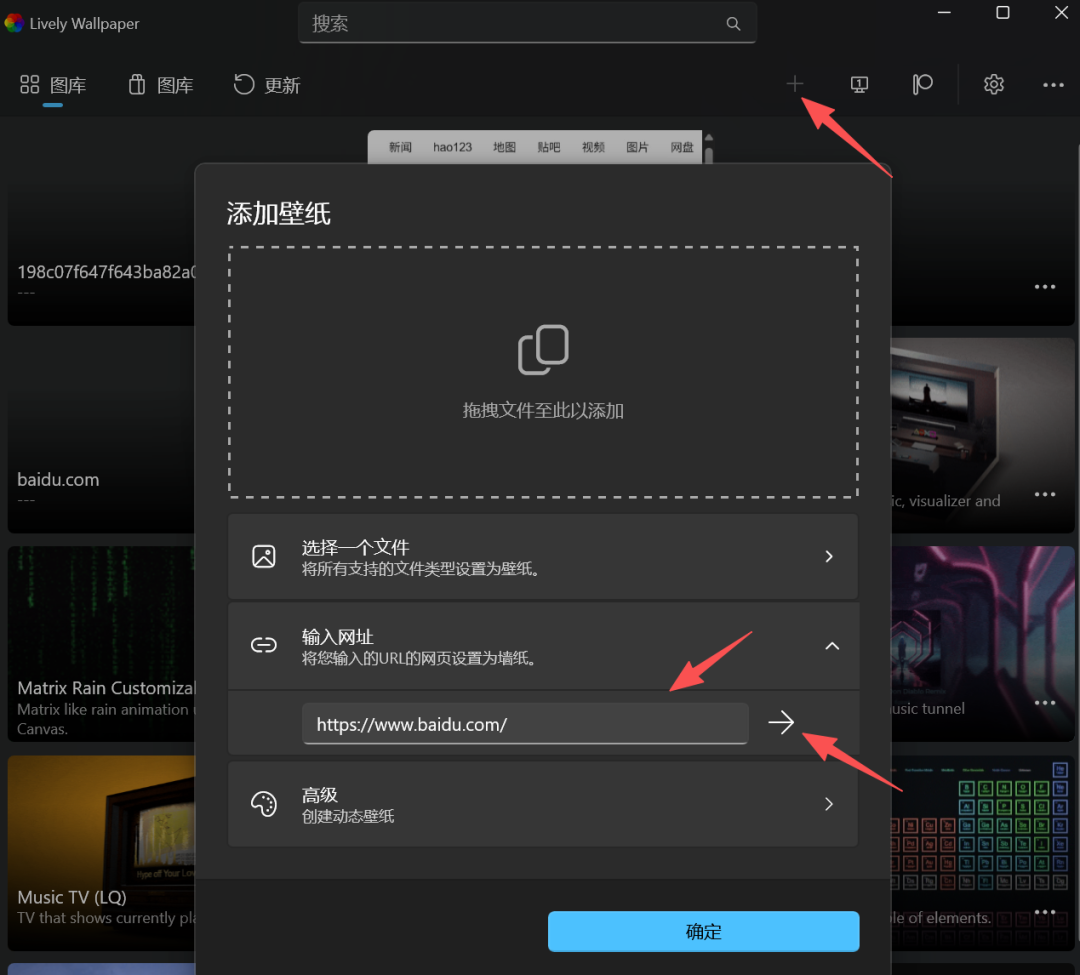1080x975 pixels.
Task: Click the 更新 refresh icon
Action: click(244, 84)
